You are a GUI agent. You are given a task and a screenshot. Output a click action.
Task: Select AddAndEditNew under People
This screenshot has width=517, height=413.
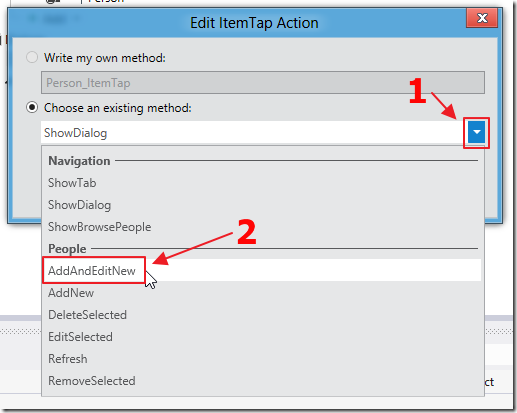pyautogui.click(x=92, y=271)
